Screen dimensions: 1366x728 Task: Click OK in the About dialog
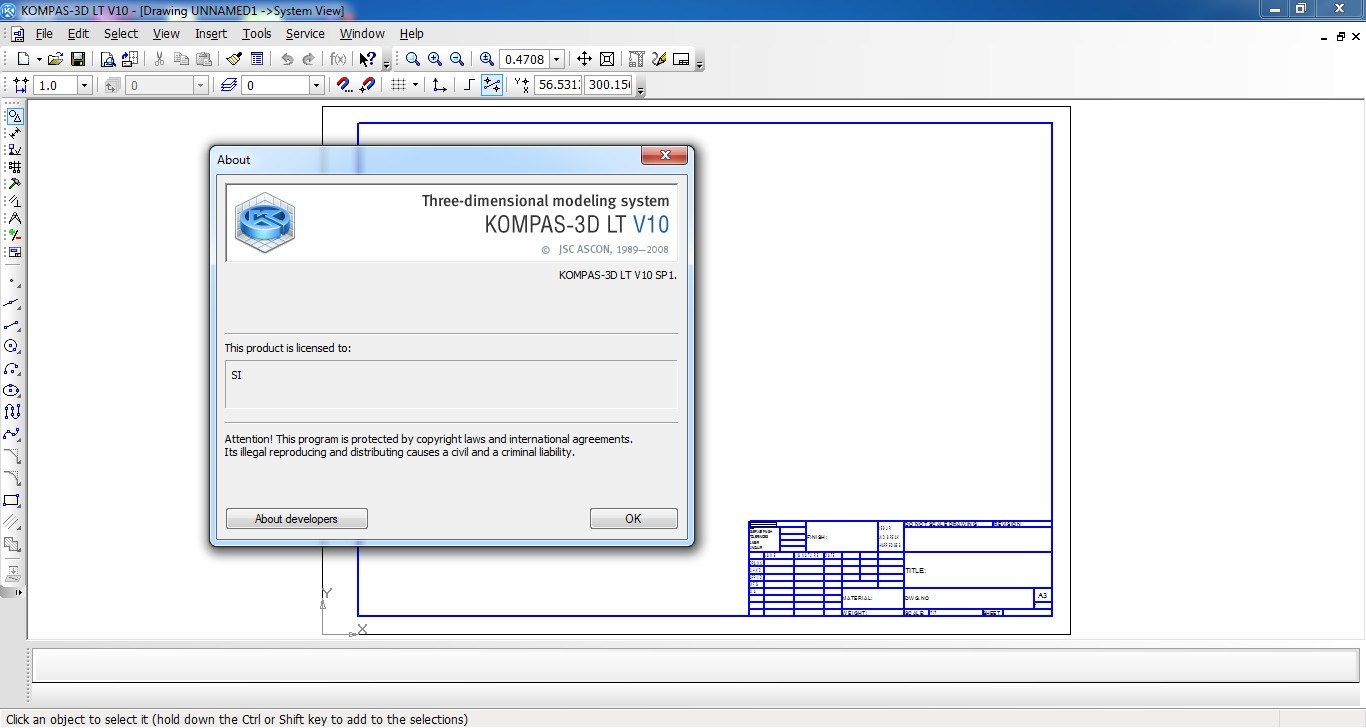633,519
